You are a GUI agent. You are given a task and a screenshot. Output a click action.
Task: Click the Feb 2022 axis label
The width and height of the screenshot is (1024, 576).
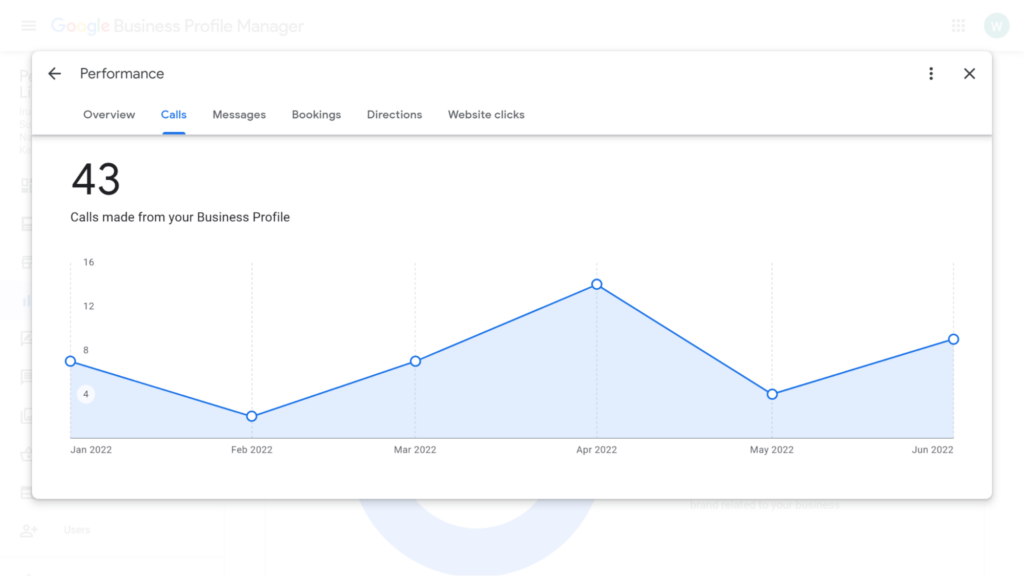251,449
